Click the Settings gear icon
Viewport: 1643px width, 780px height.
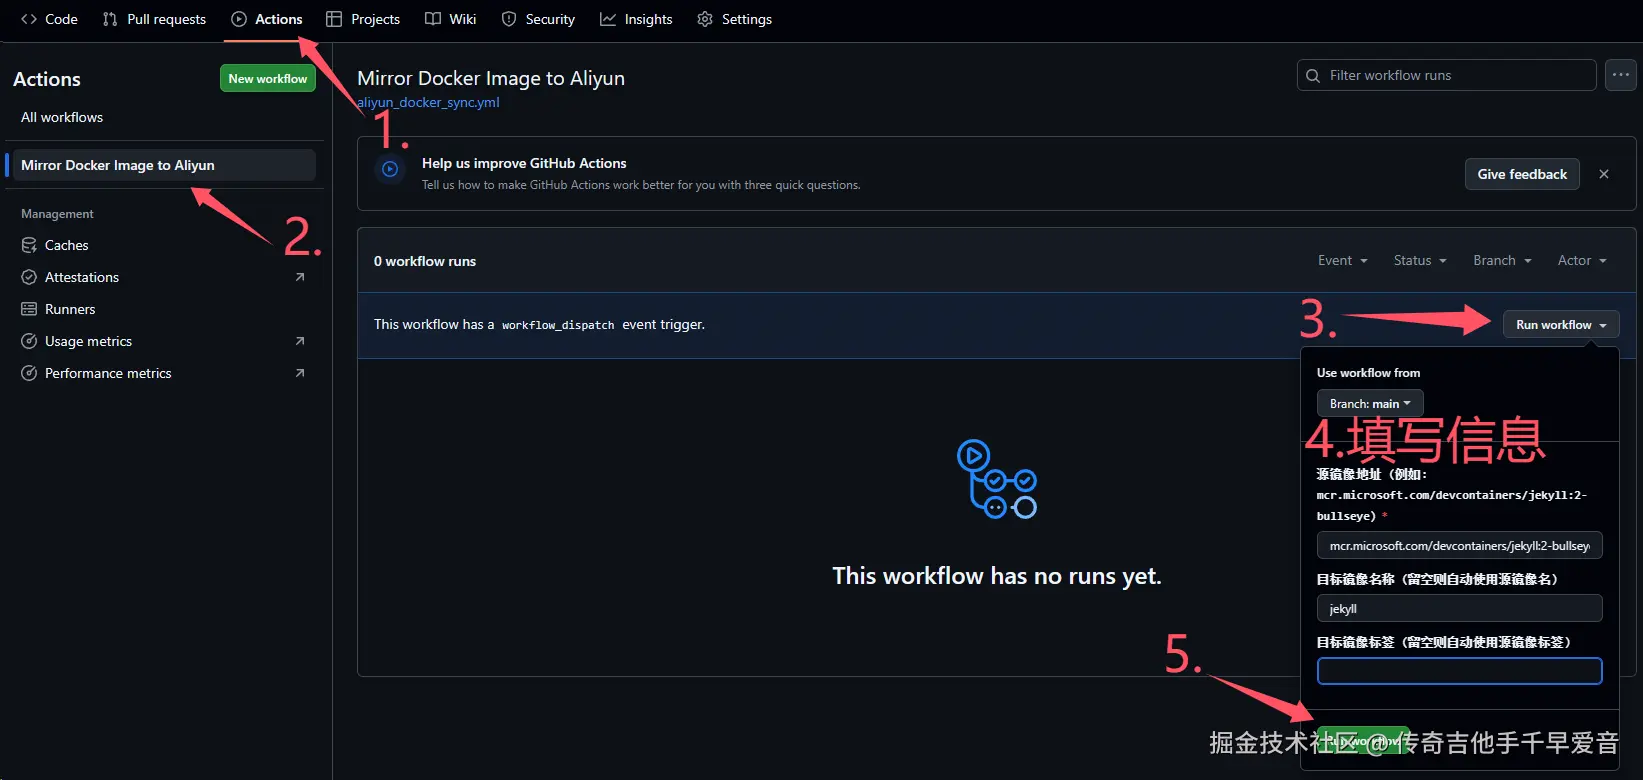705,19
